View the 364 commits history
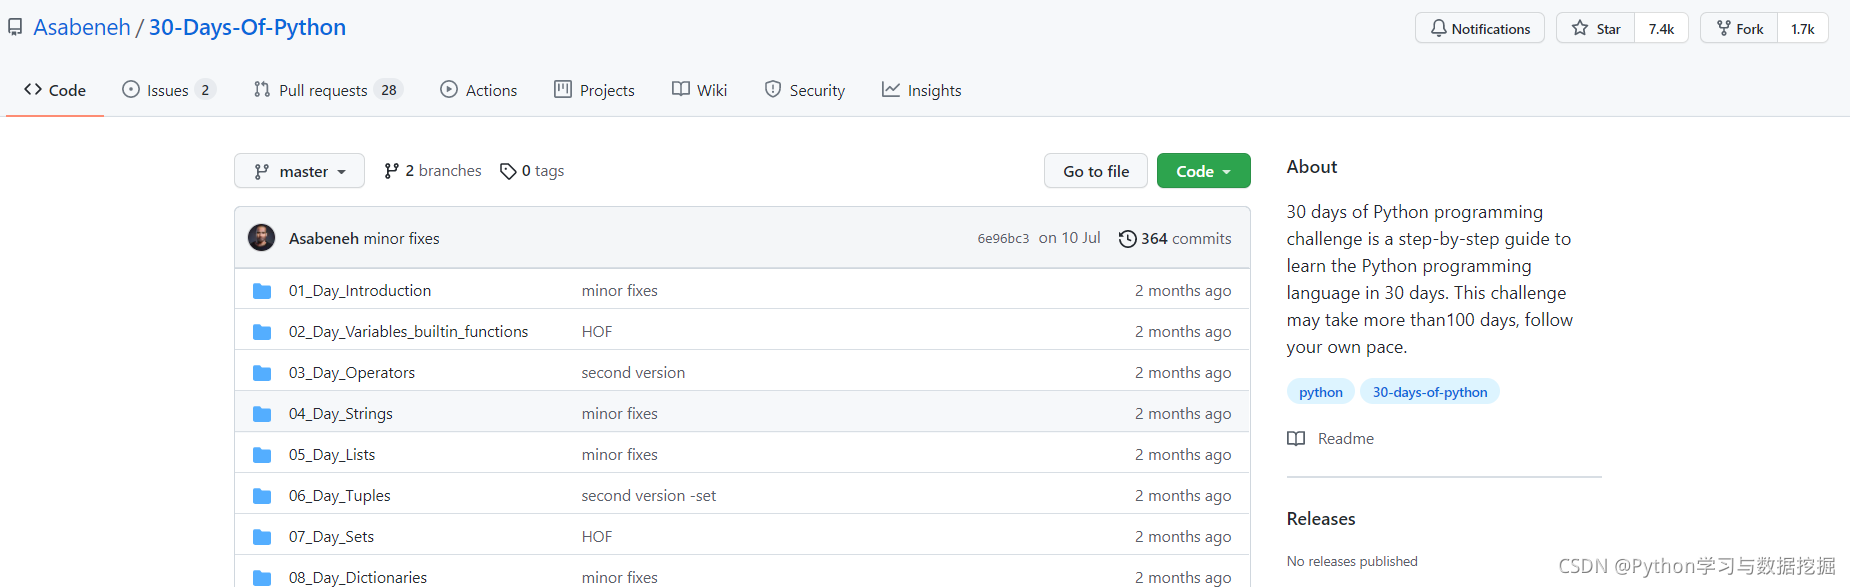This screenshot has height=587, width=1850. pyautogui.click(x=1186, y=238)
